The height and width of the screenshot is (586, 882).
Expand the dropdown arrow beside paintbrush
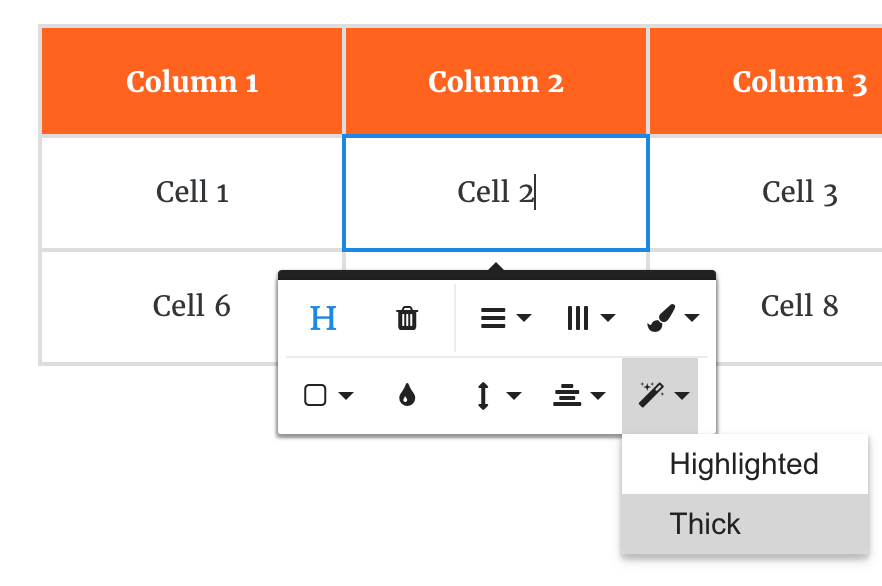coord(692,319)
